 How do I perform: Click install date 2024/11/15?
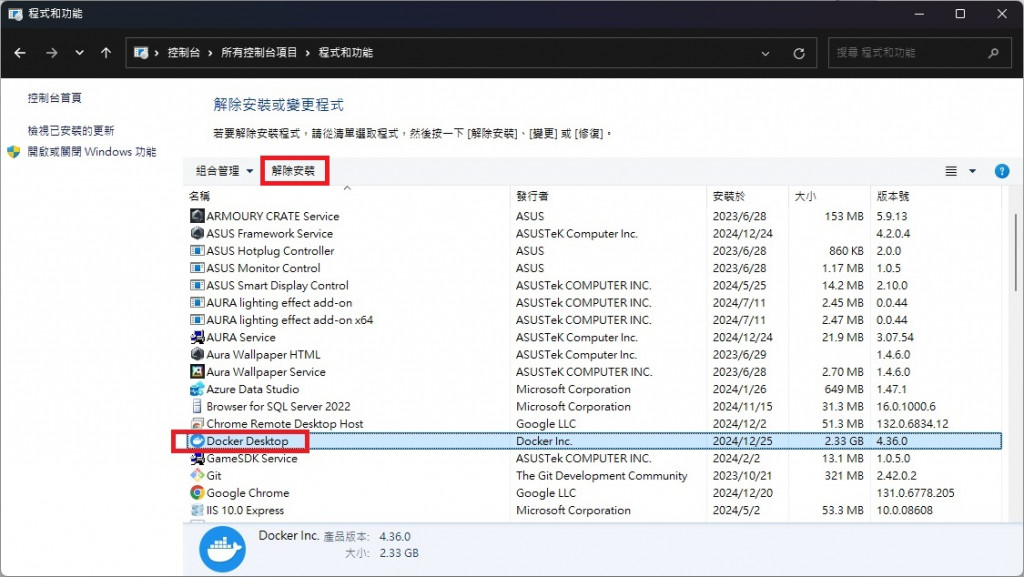(743, 407)
